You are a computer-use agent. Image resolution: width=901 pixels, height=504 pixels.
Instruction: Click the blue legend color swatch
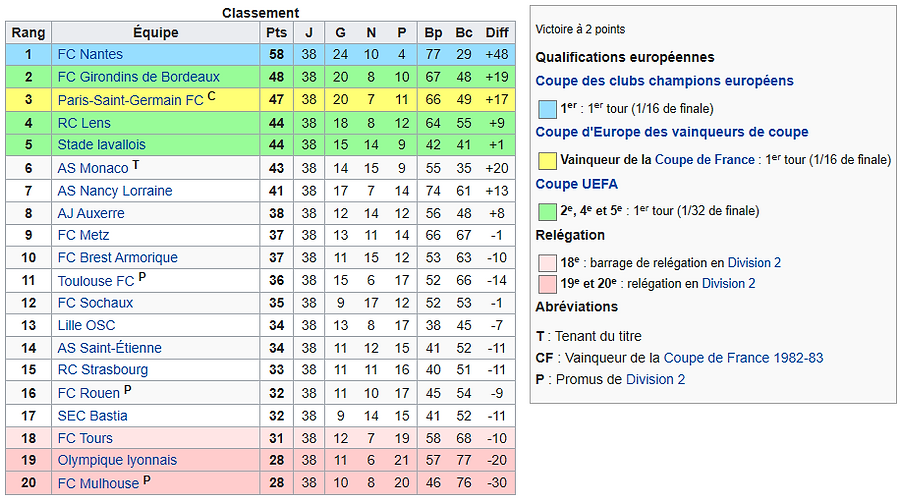[x=547, y=109]
